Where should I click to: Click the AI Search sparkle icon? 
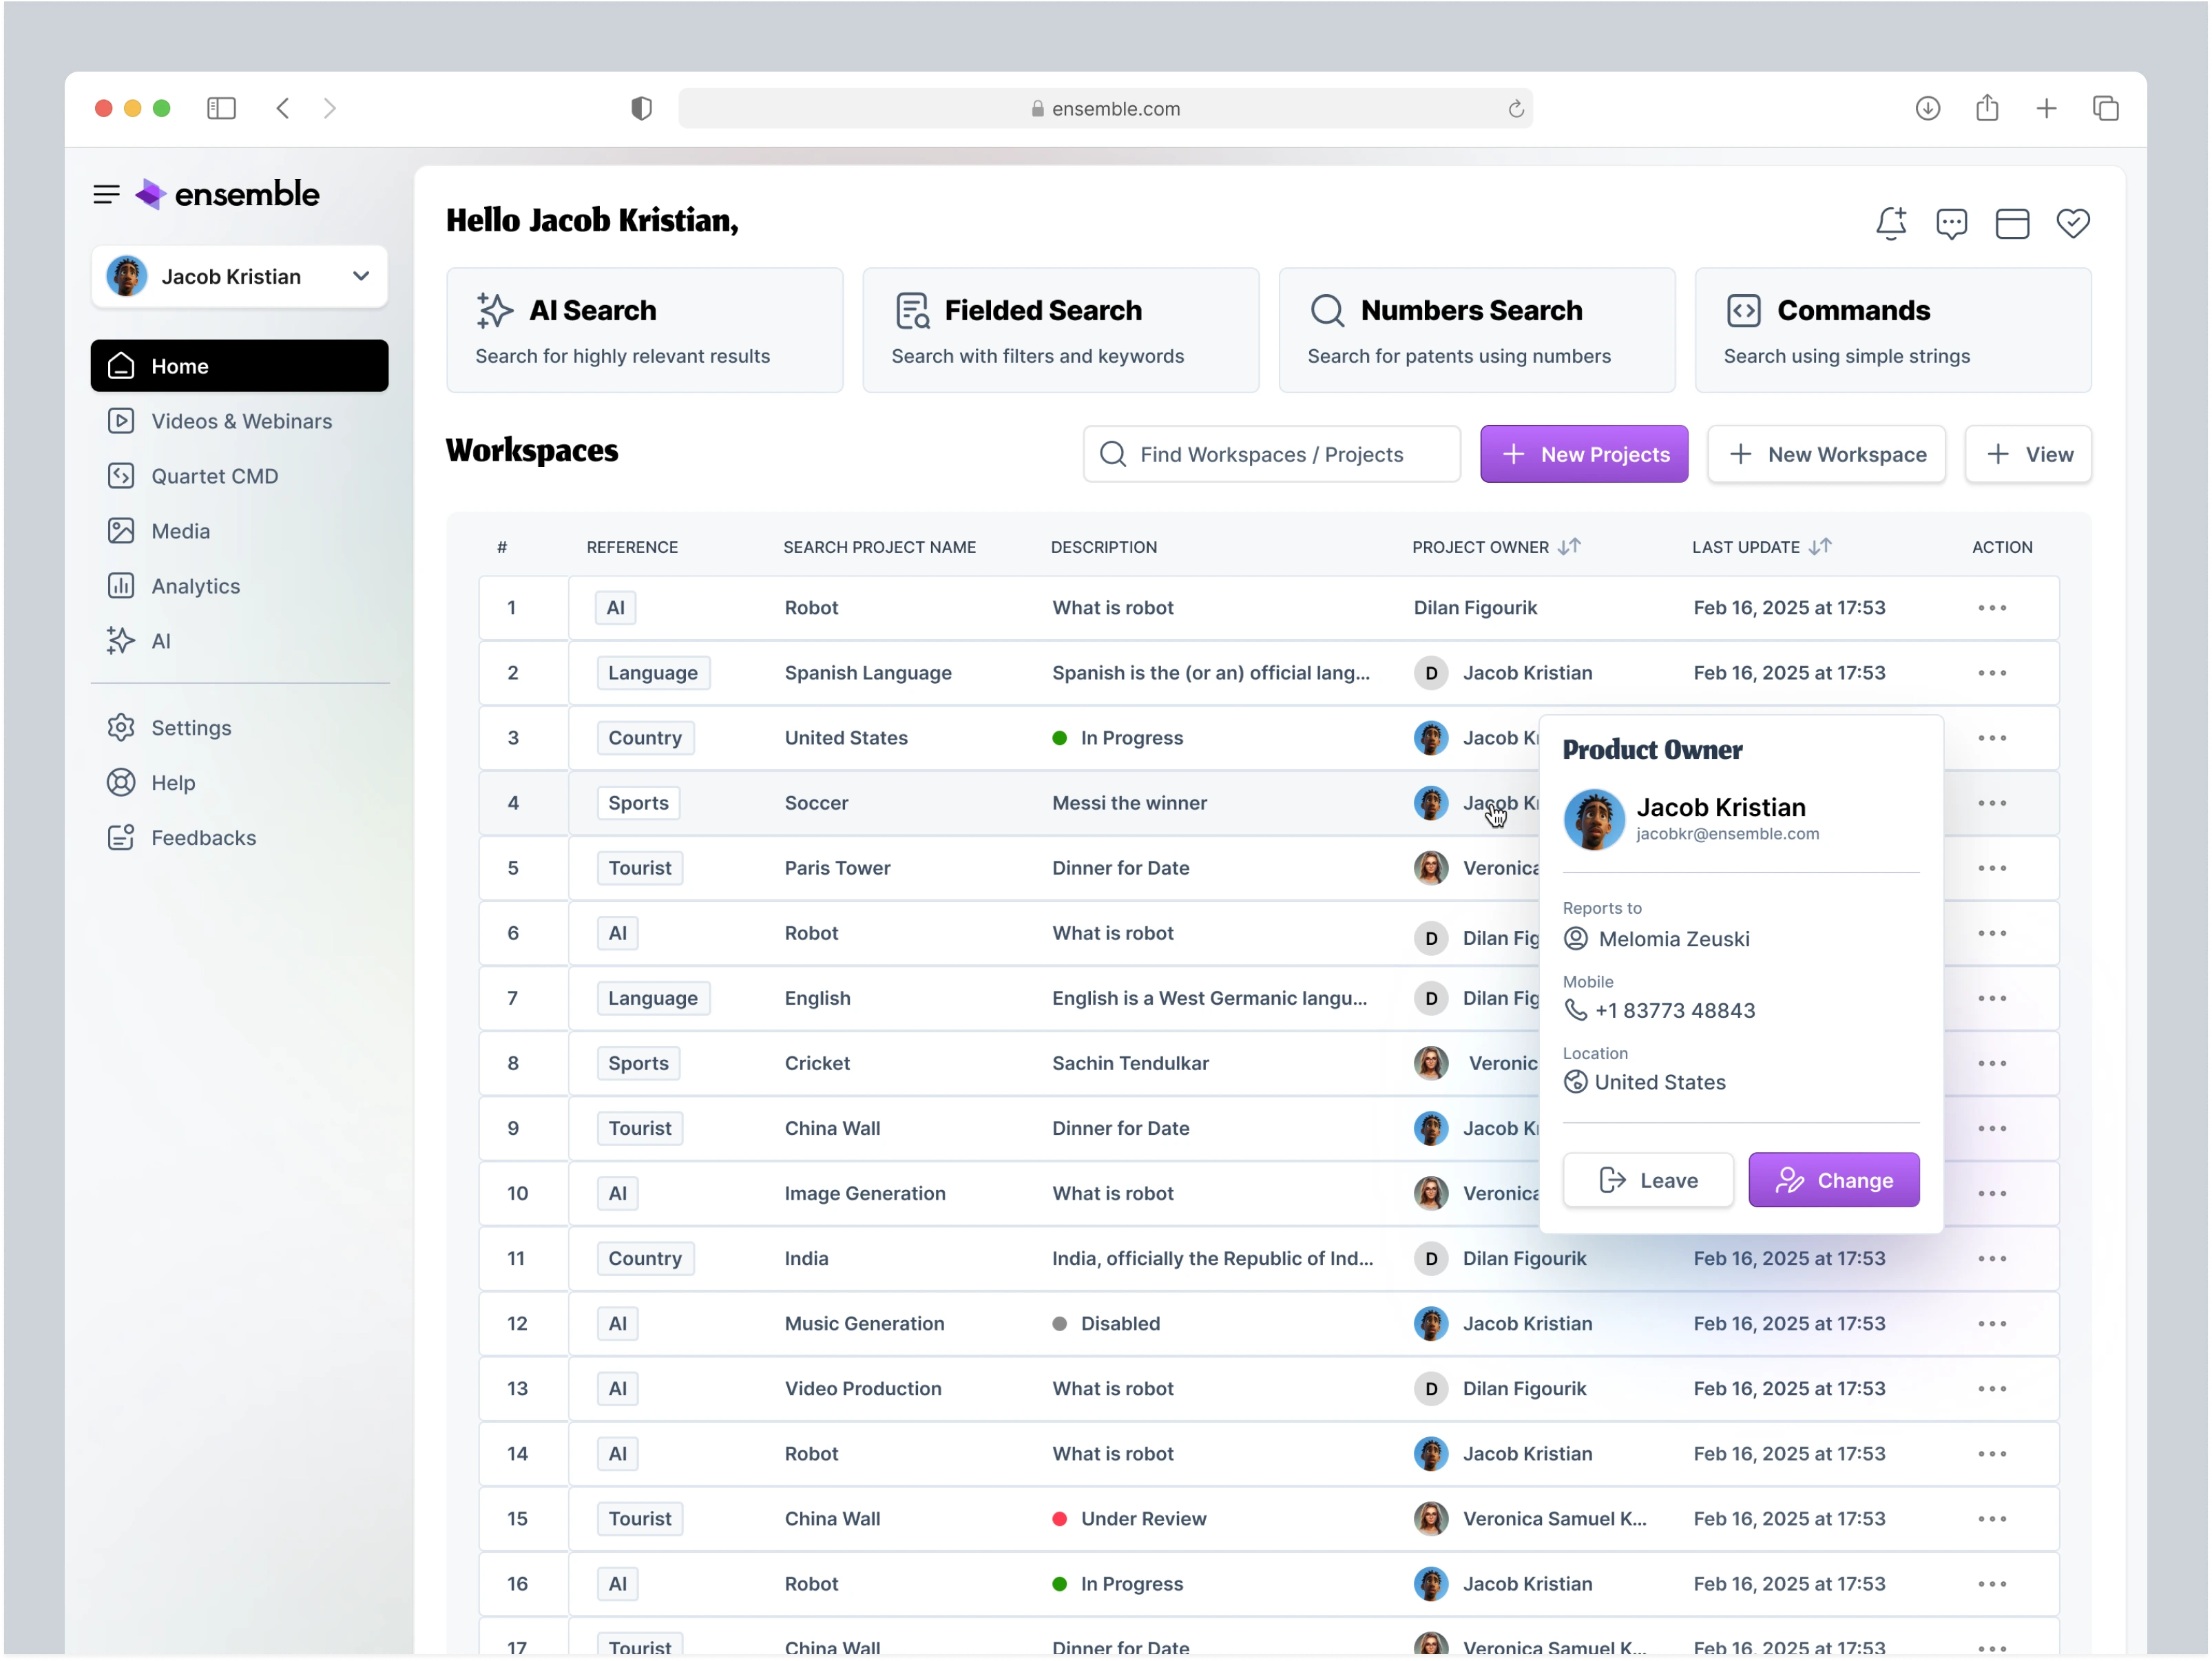(494, 311)
